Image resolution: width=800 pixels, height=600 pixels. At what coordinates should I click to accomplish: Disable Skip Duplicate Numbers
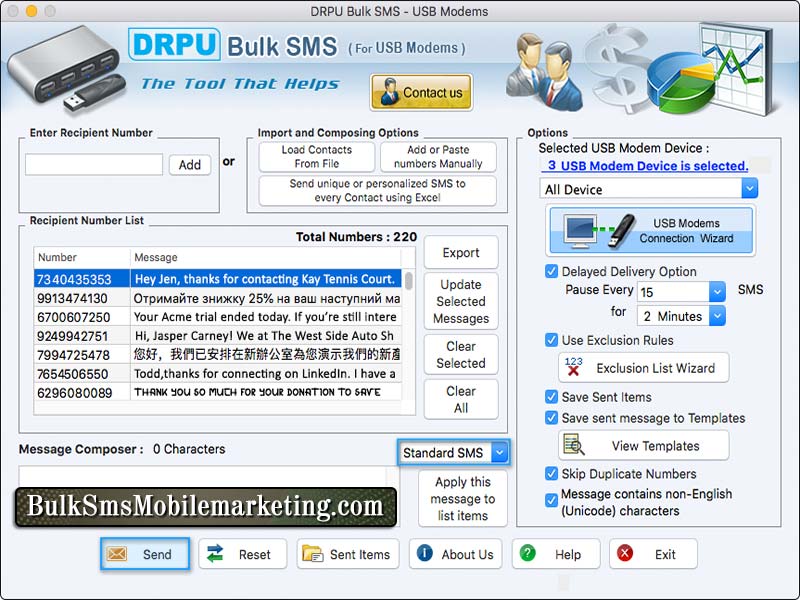551,474
